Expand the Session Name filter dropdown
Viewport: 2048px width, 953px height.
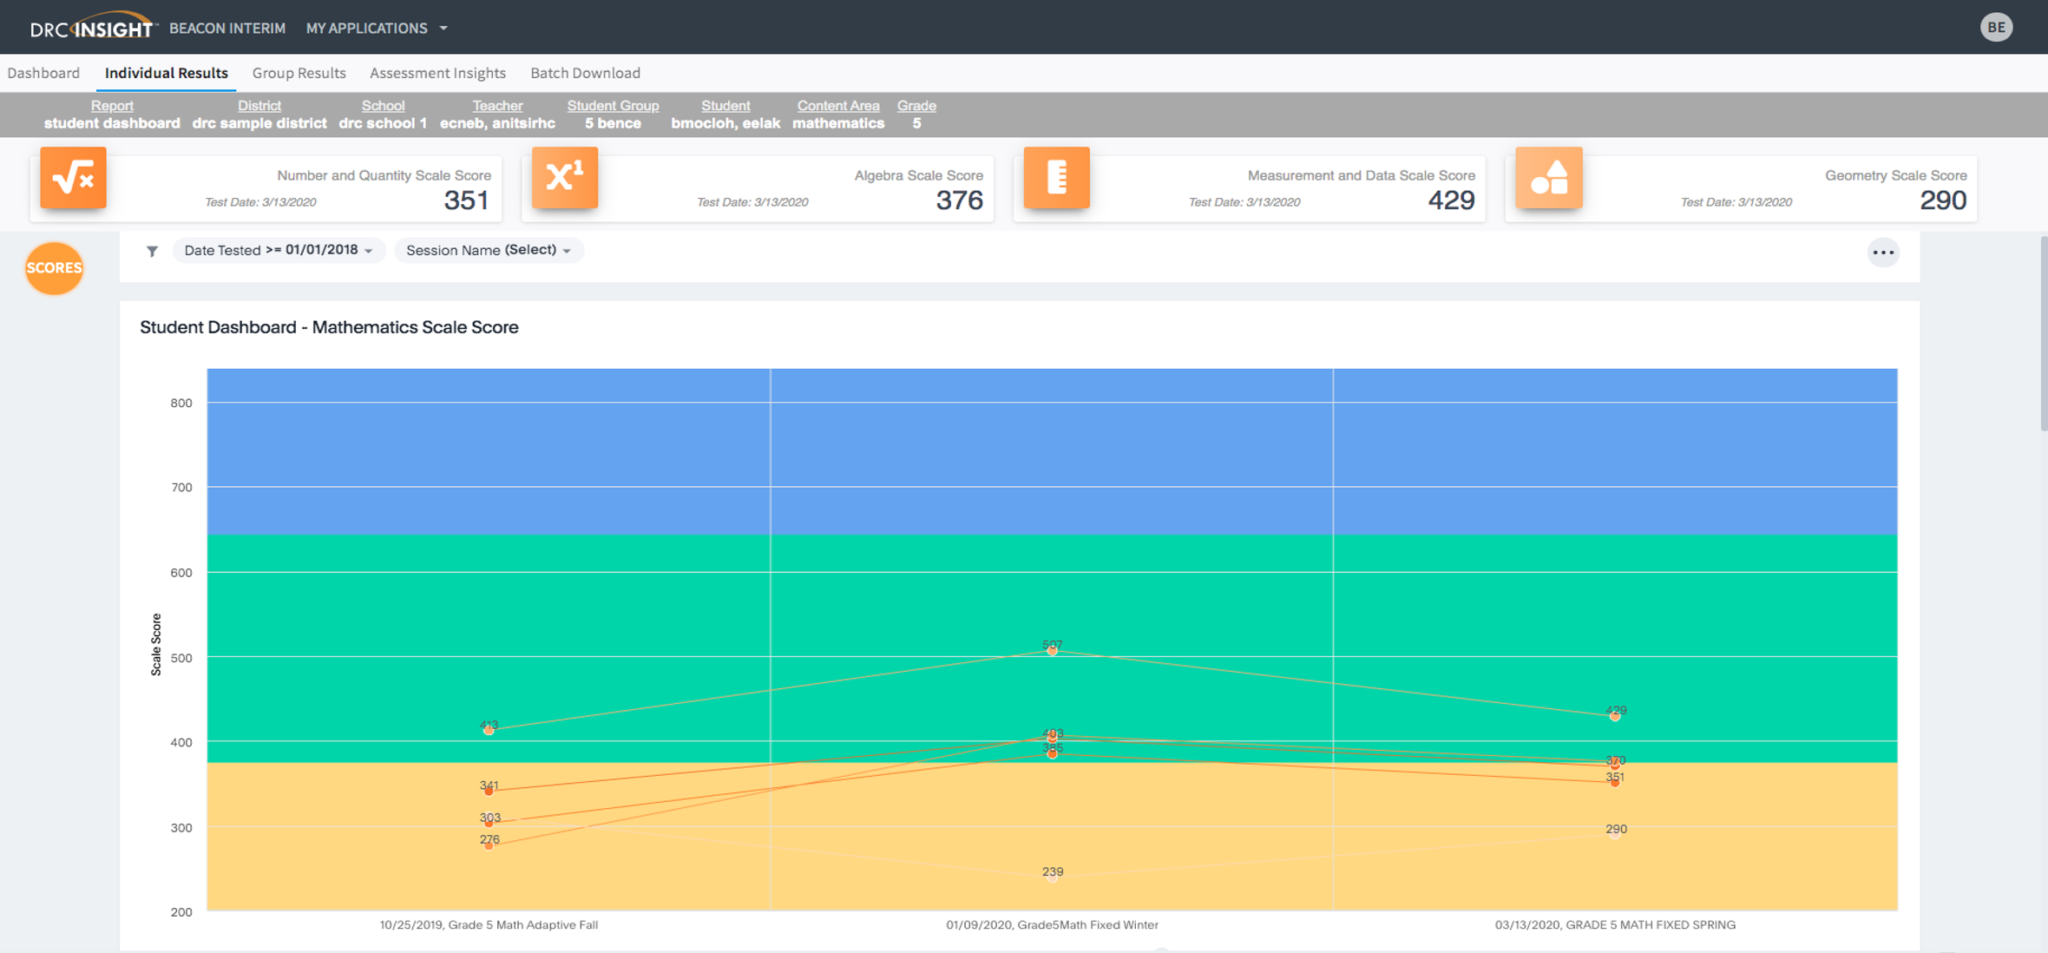(488, 250)
